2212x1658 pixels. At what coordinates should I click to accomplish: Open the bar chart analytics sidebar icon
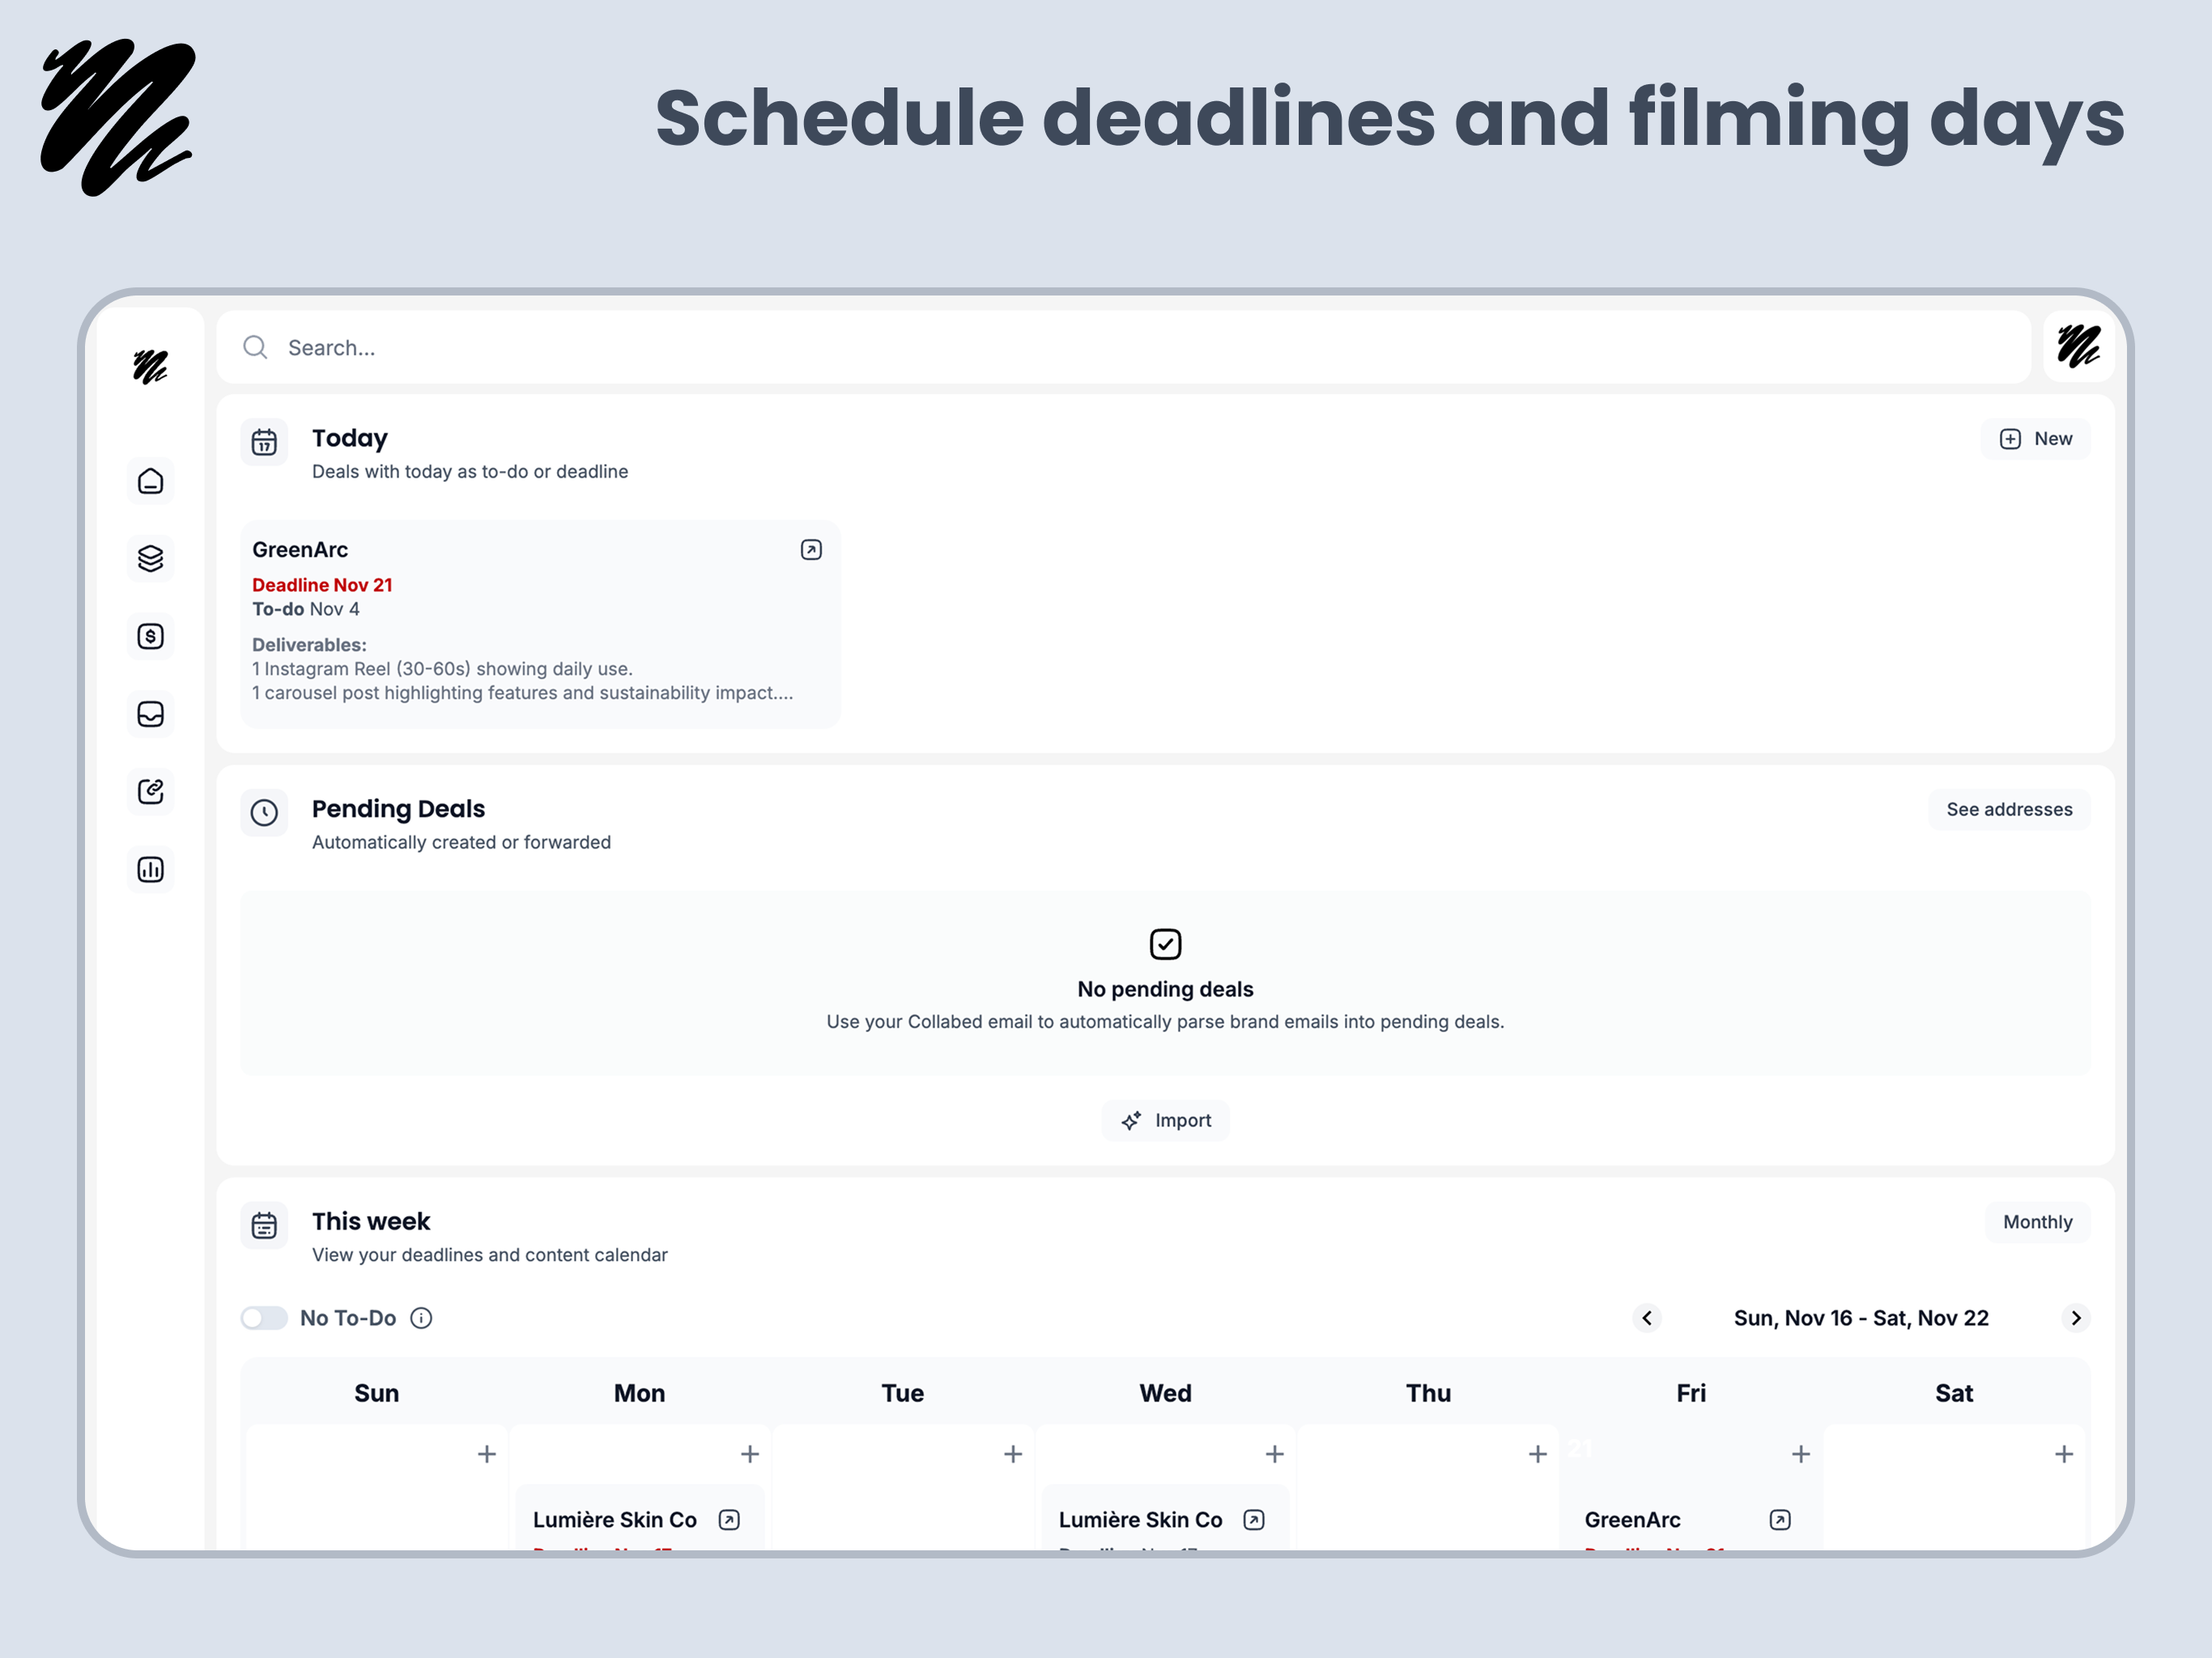[x=150, y=870]
